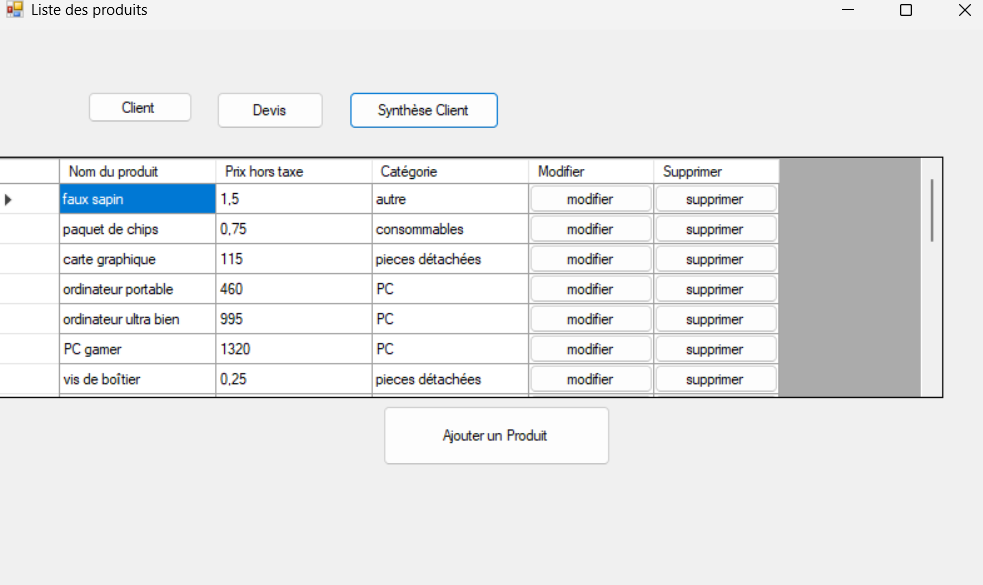Screen dimensions: 983x585
Task: Click the Synthèse Client button
Action: 423,110
